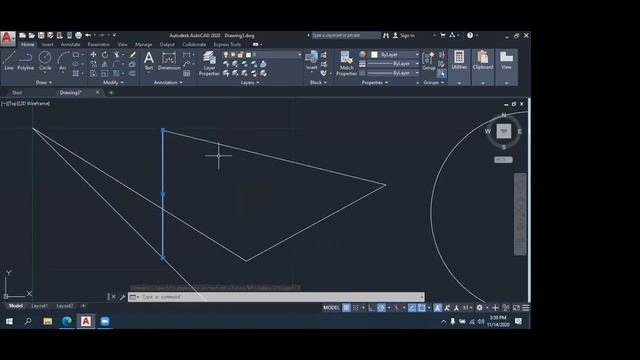The width and height of the screenshot is (640, 360).
Task: Open the Parametric ribbon tab
Action: pos(98,44)
